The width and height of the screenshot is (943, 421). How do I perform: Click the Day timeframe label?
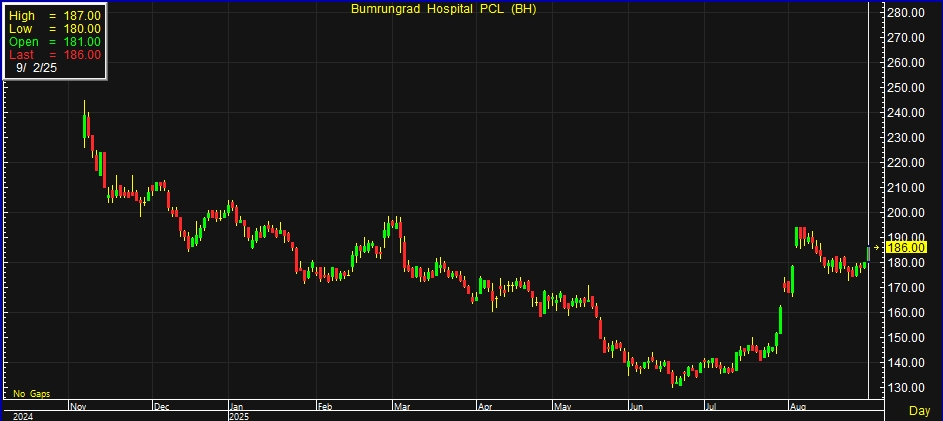(x=918, y=411)
